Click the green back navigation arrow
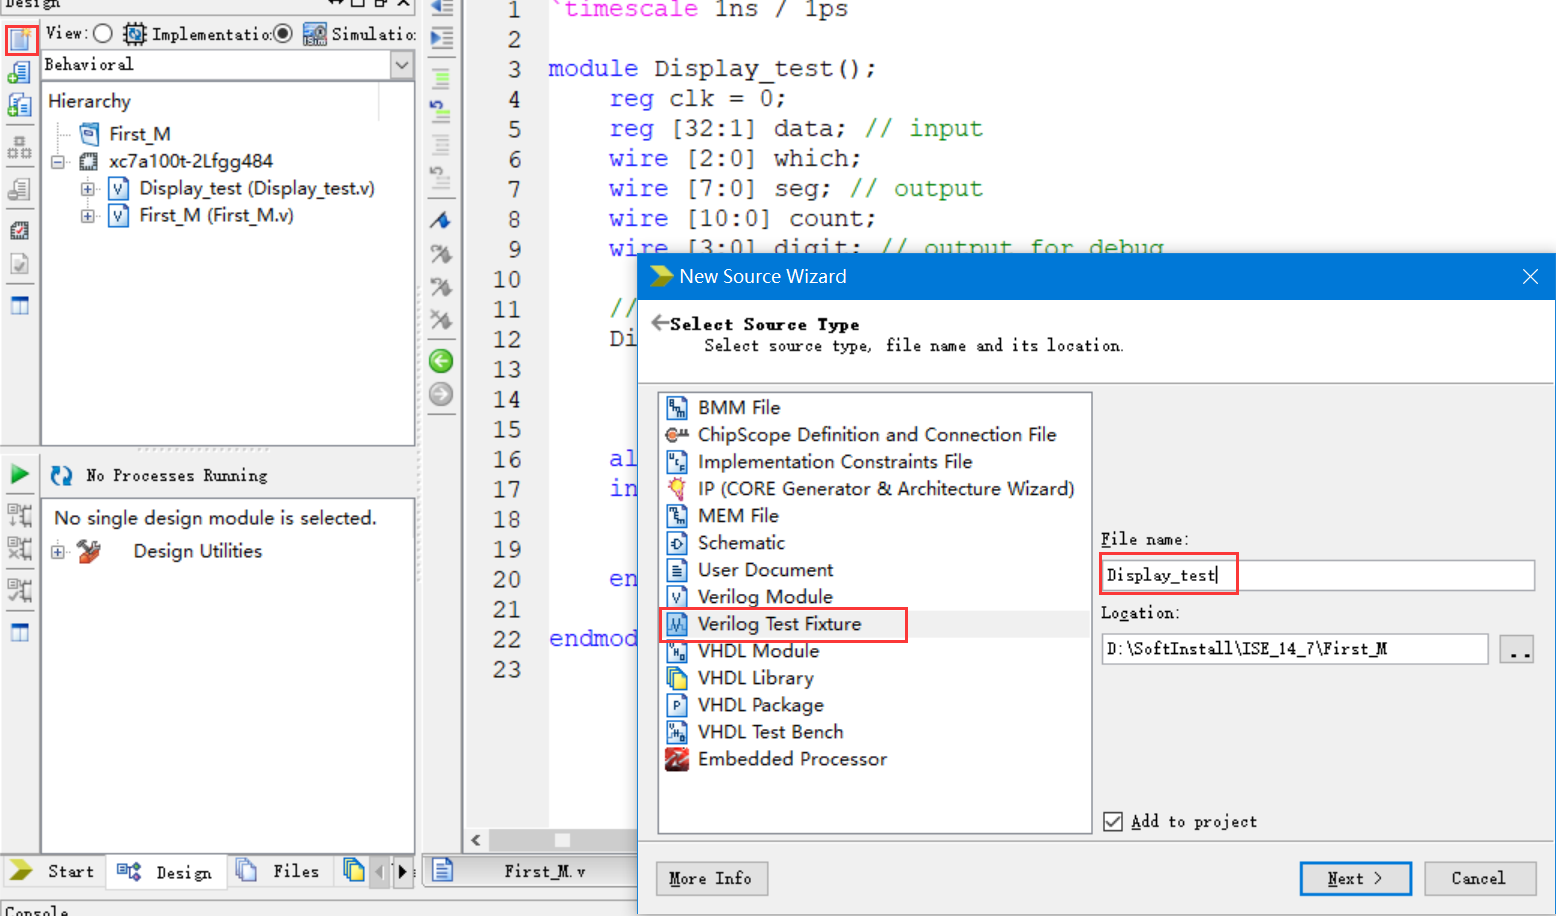The width and height of the screenshot is (1556, 916). [441, 361]
